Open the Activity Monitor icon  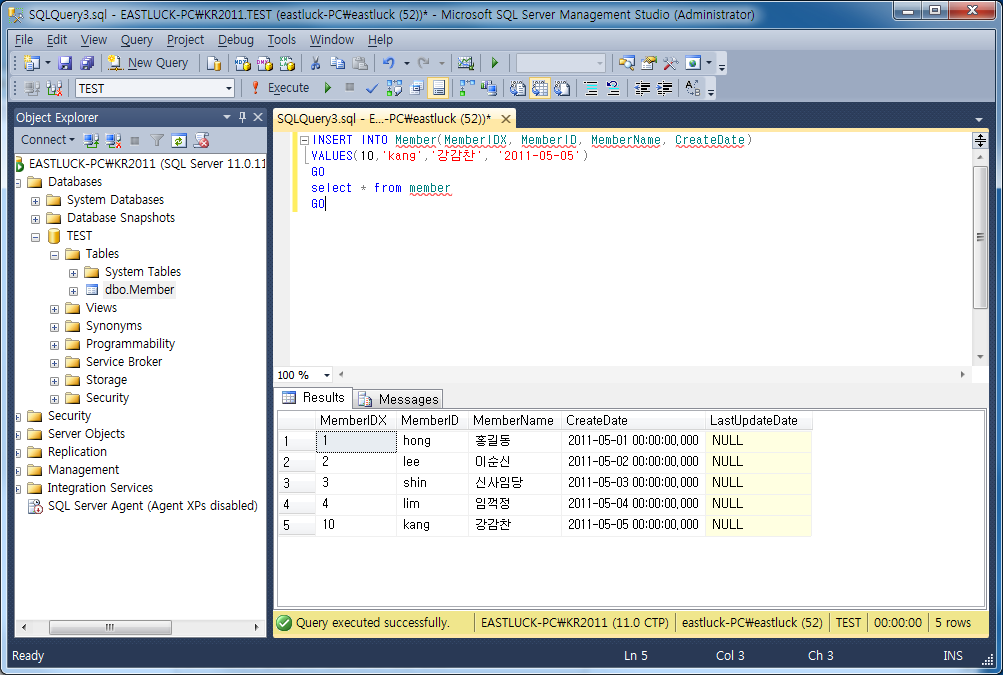pyautogui.click(x=466, y=63)
